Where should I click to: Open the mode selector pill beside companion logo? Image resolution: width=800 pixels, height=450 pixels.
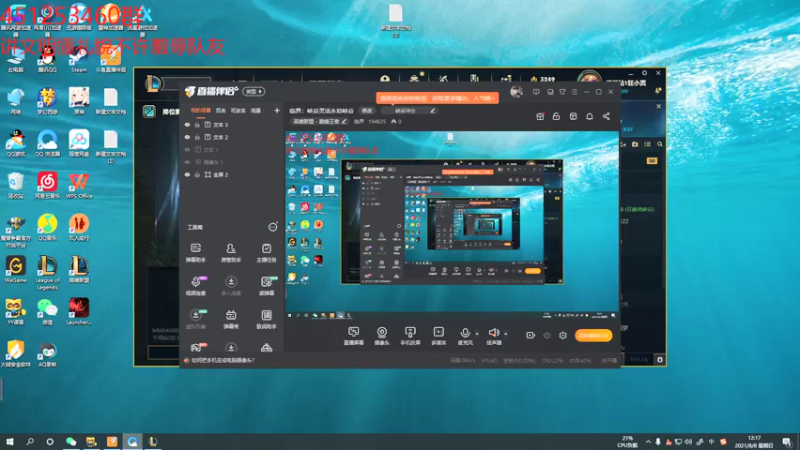point(254,92)
